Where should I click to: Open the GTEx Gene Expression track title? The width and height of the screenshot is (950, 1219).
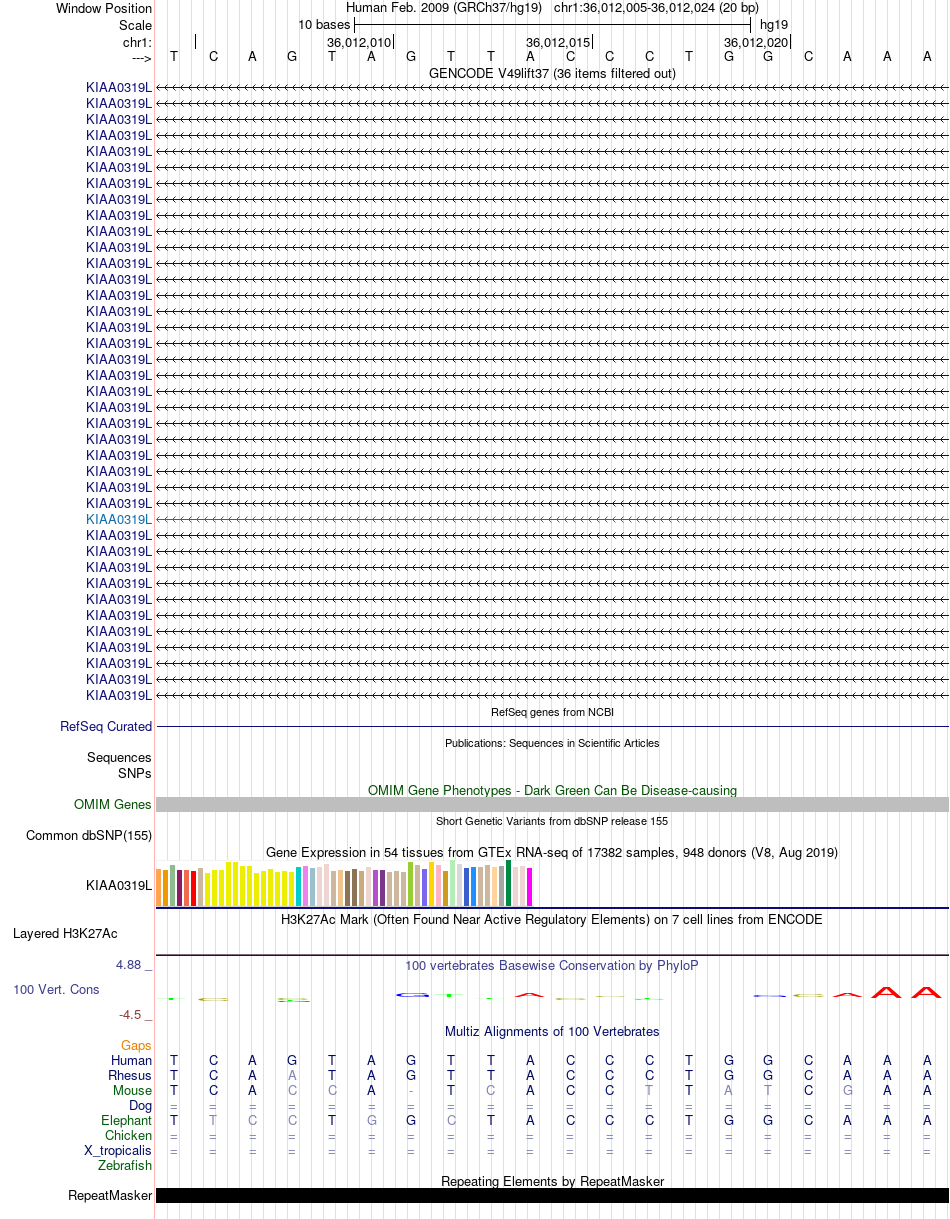(552, 852)
